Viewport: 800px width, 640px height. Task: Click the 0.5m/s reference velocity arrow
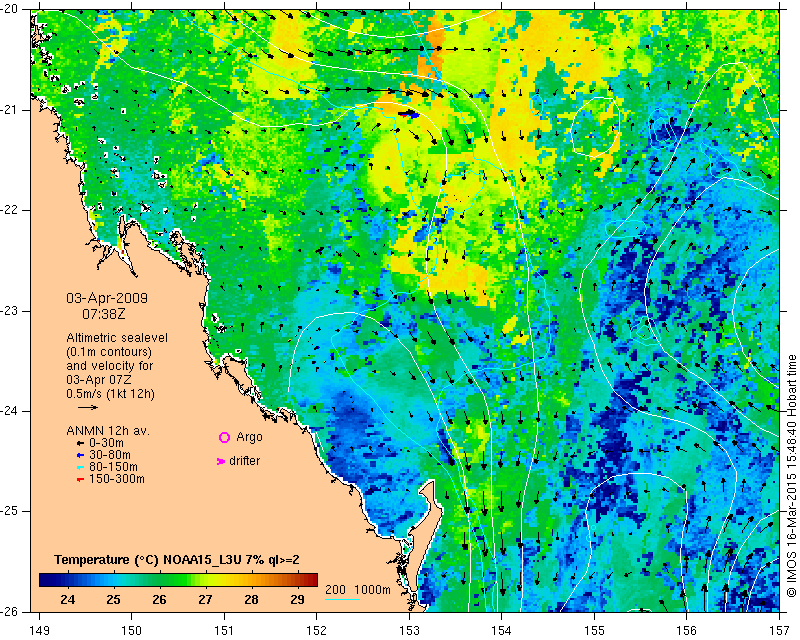88,407
